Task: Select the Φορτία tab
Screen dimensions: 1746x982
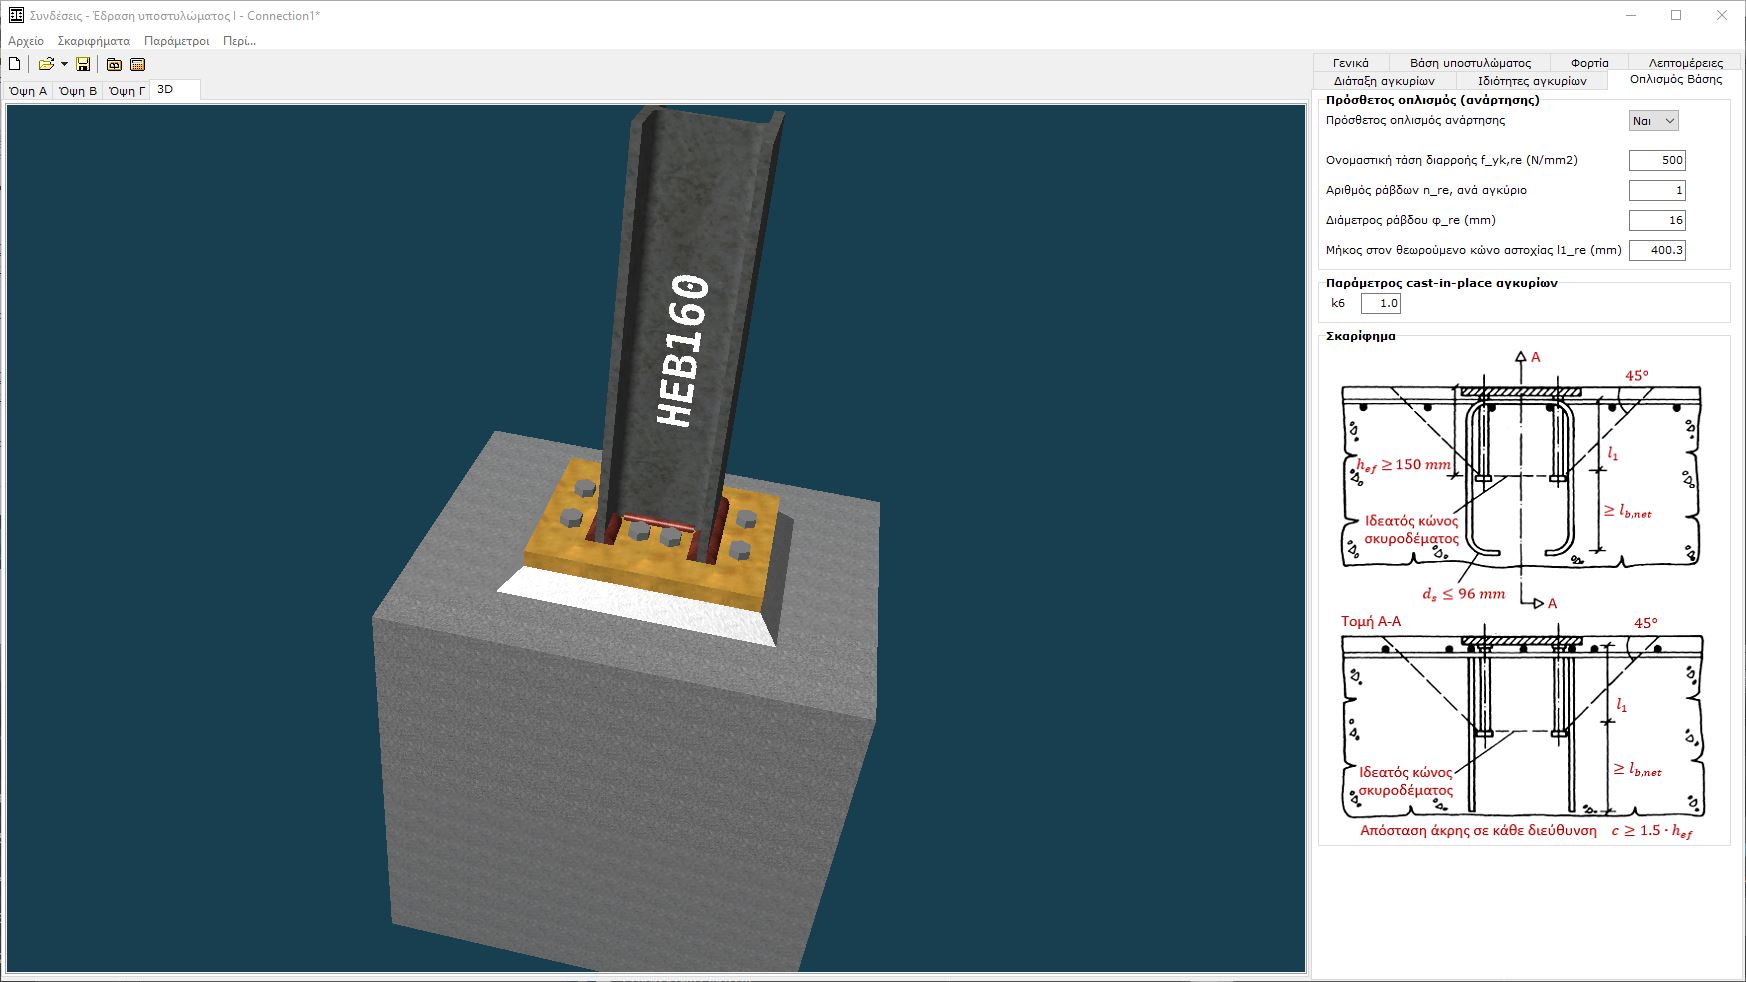Action: tap(1589, 63)
